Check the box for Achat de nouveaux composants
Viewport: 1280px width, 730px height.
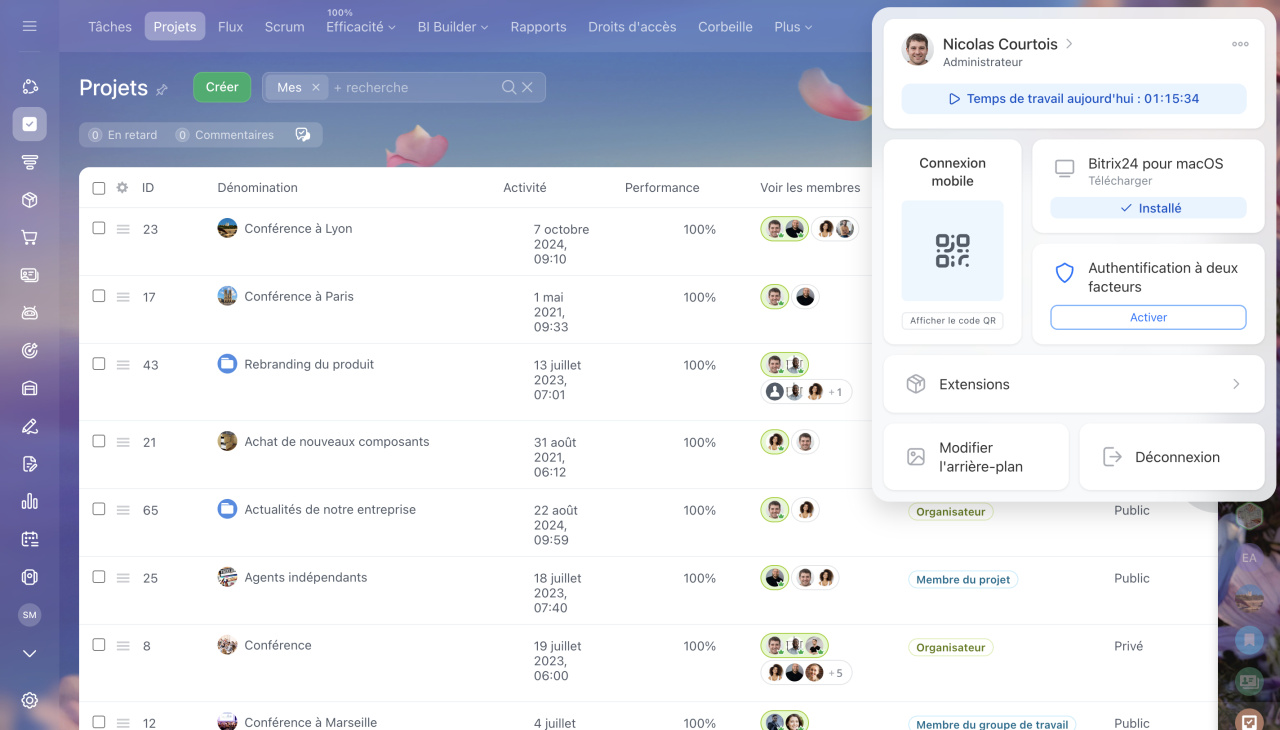coord(99,441)
